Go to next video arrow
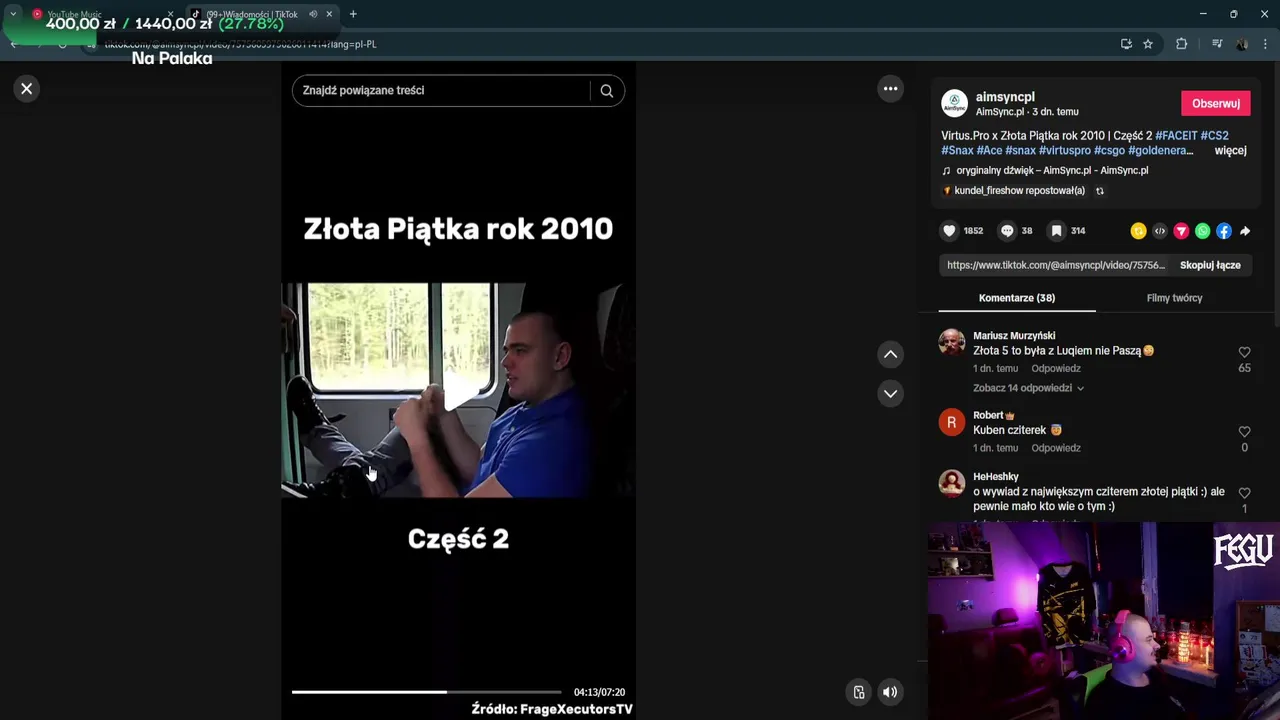The height and width of the screenshot is (720, 1280). point(890,393)
